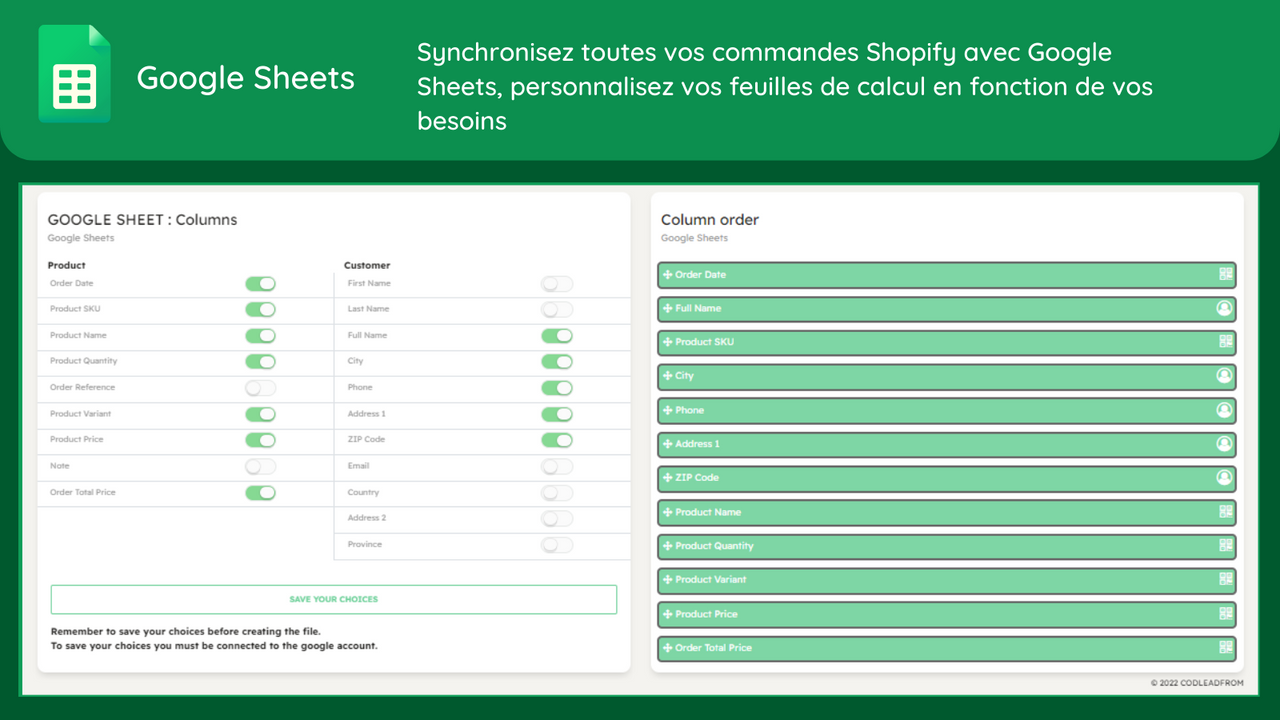The height and width of the screenshot is (720, 1280).
Task: Turn off the Address 1 toggle
Action: coord(557,414)
